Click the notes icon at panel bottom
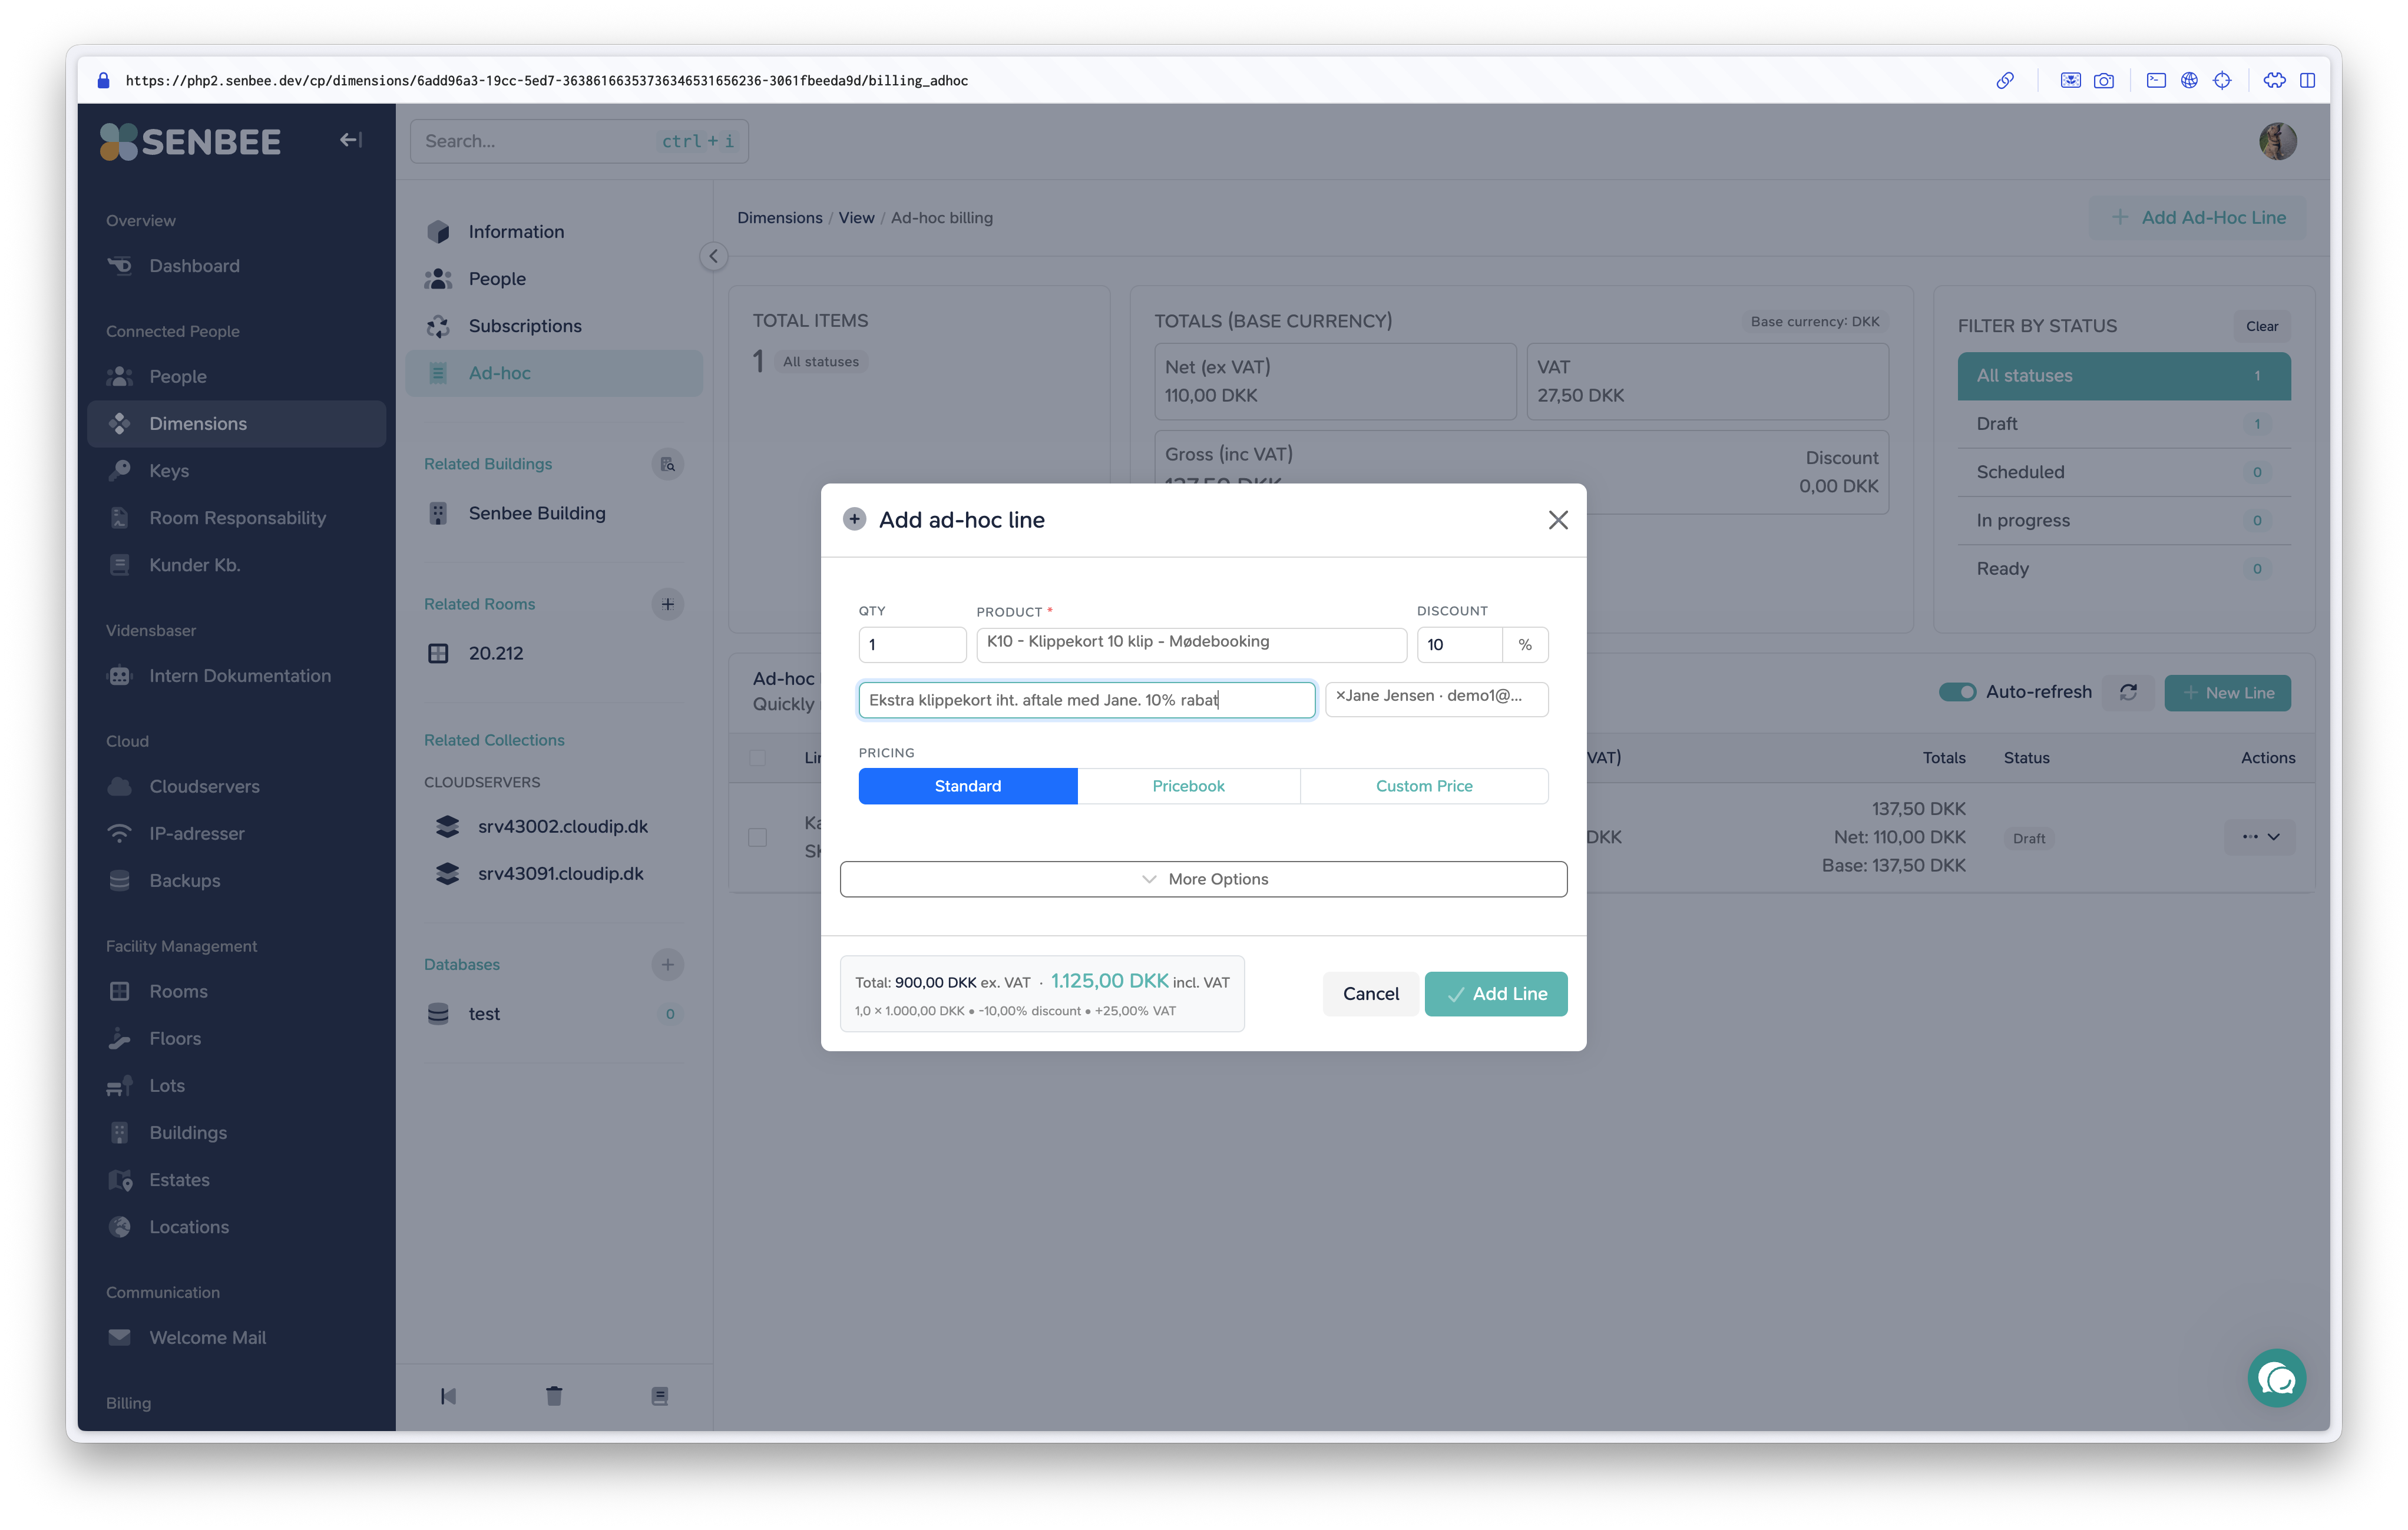This screenshot has height=1530, width=2408. tap(660, 1396)
